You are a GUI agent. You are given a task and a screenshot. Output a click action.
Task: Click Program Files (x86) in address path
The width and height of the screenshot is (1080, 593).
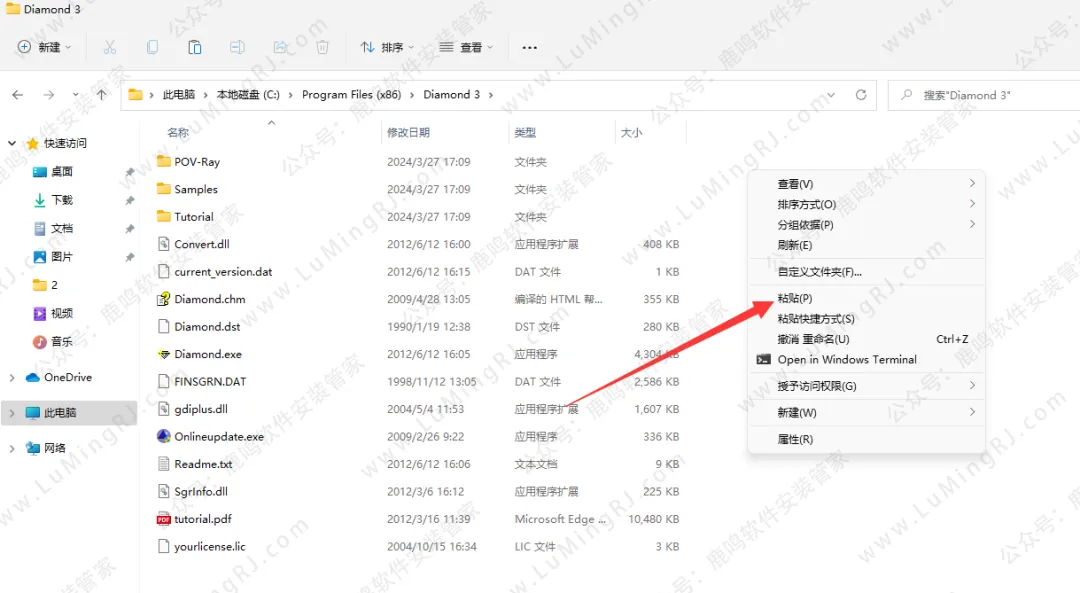350,95
